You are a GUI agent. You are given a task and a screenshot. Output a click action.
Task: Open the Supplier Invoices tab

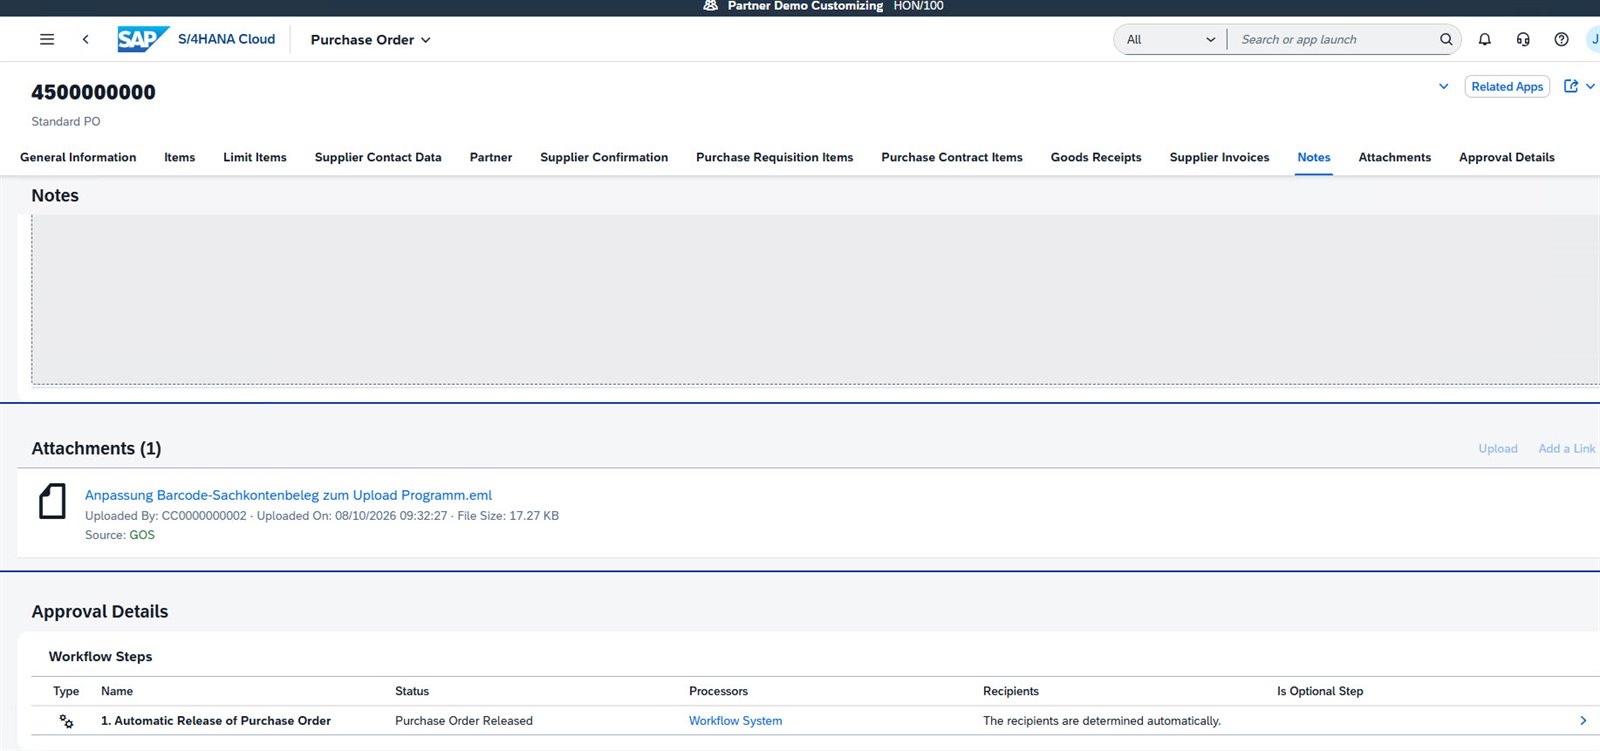(1220, 158)
